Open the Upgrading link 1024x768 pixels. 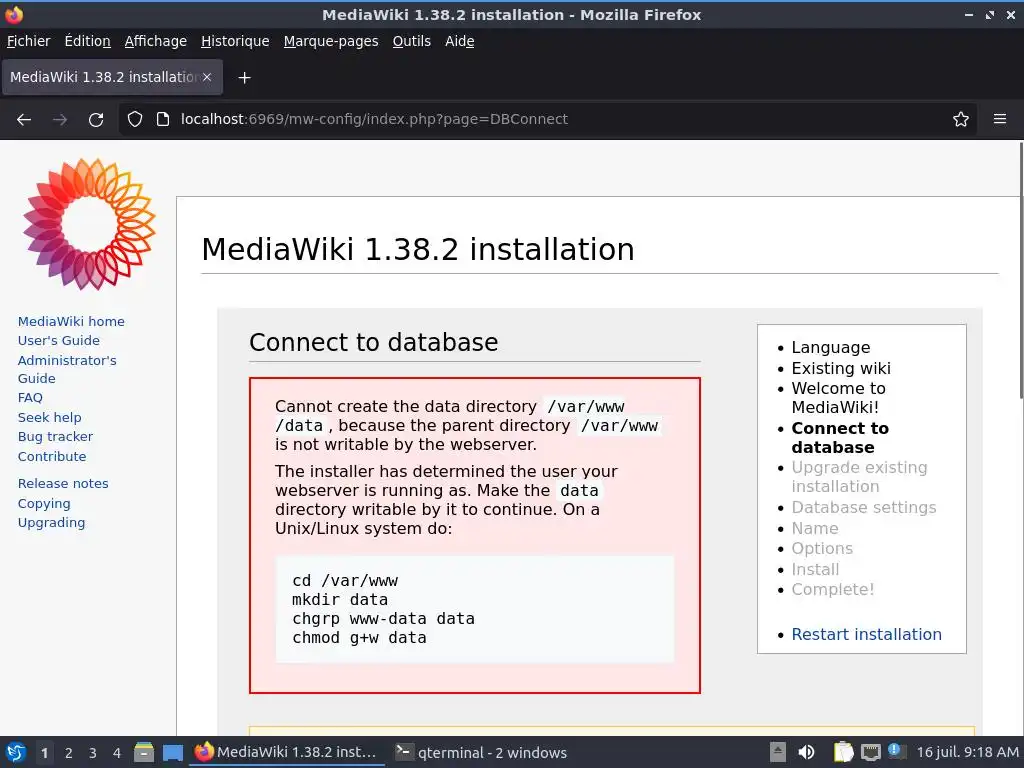click(52, 522)
